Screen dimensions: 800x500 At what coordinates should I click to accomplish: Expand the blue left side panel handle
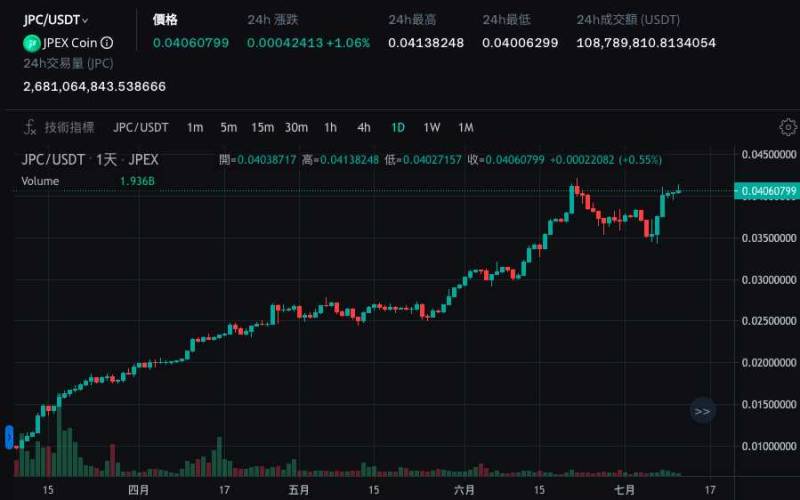click(9, 437)
